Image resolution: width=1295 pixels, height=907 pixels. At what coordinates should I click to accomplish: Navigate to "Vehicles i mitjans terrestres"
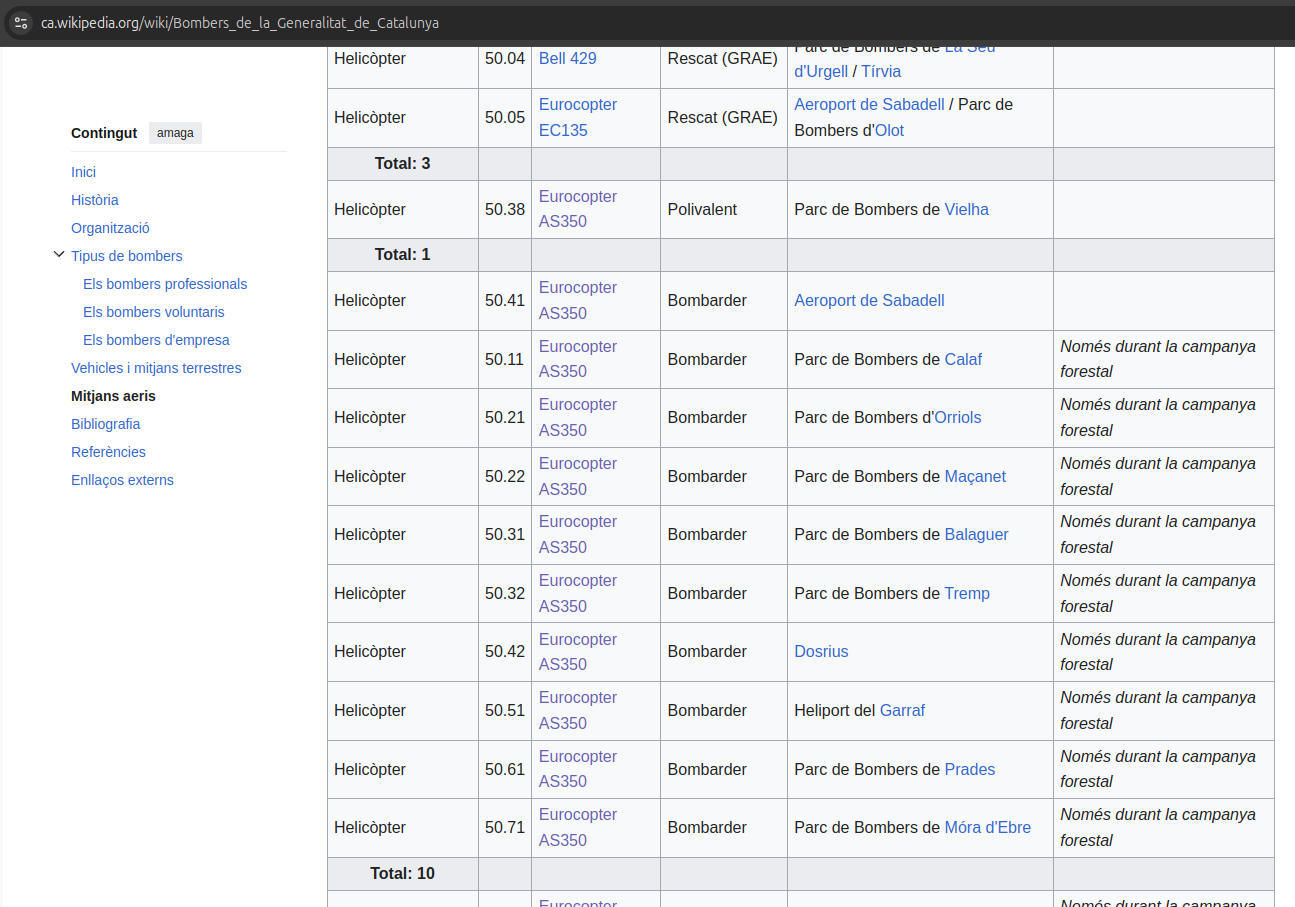tap(156, 368)
